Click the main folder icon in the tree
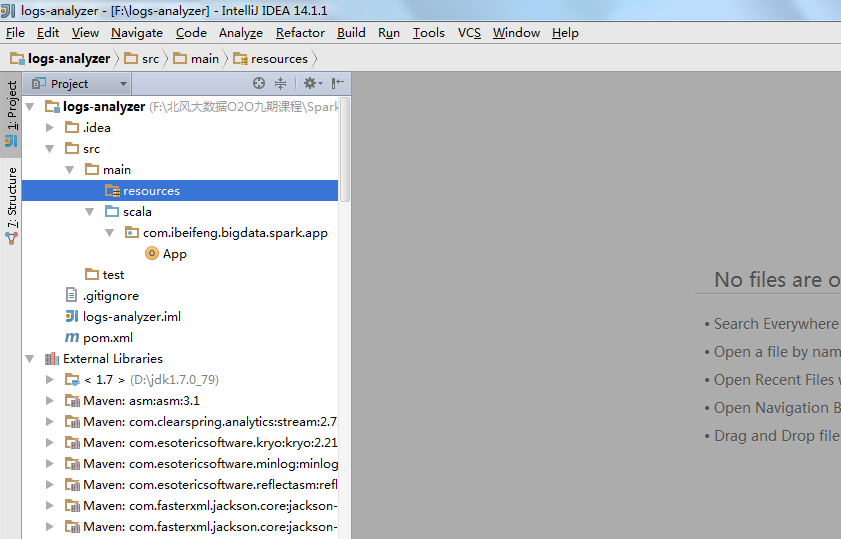Image resolution: width=841 pixels, height=539 pixels. (x=92, y=169)
